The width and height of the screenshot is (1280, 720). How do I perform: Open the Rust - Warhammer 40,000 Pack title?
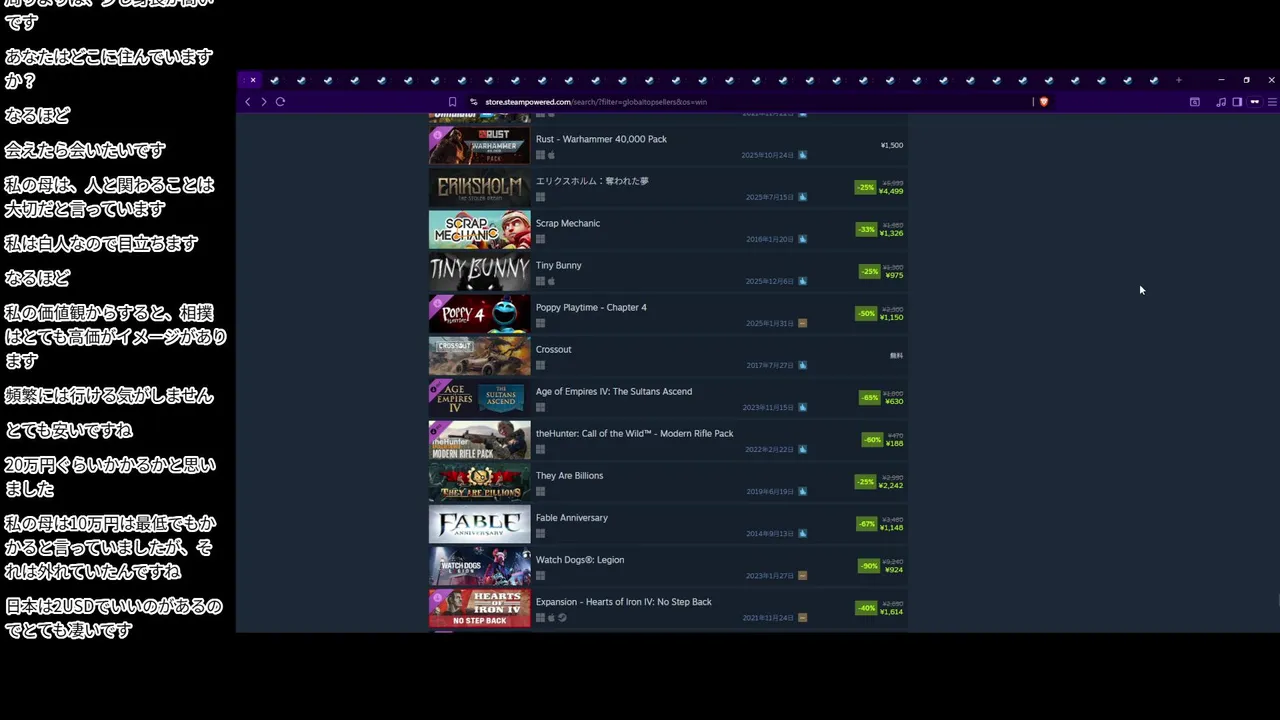[601, 139]
